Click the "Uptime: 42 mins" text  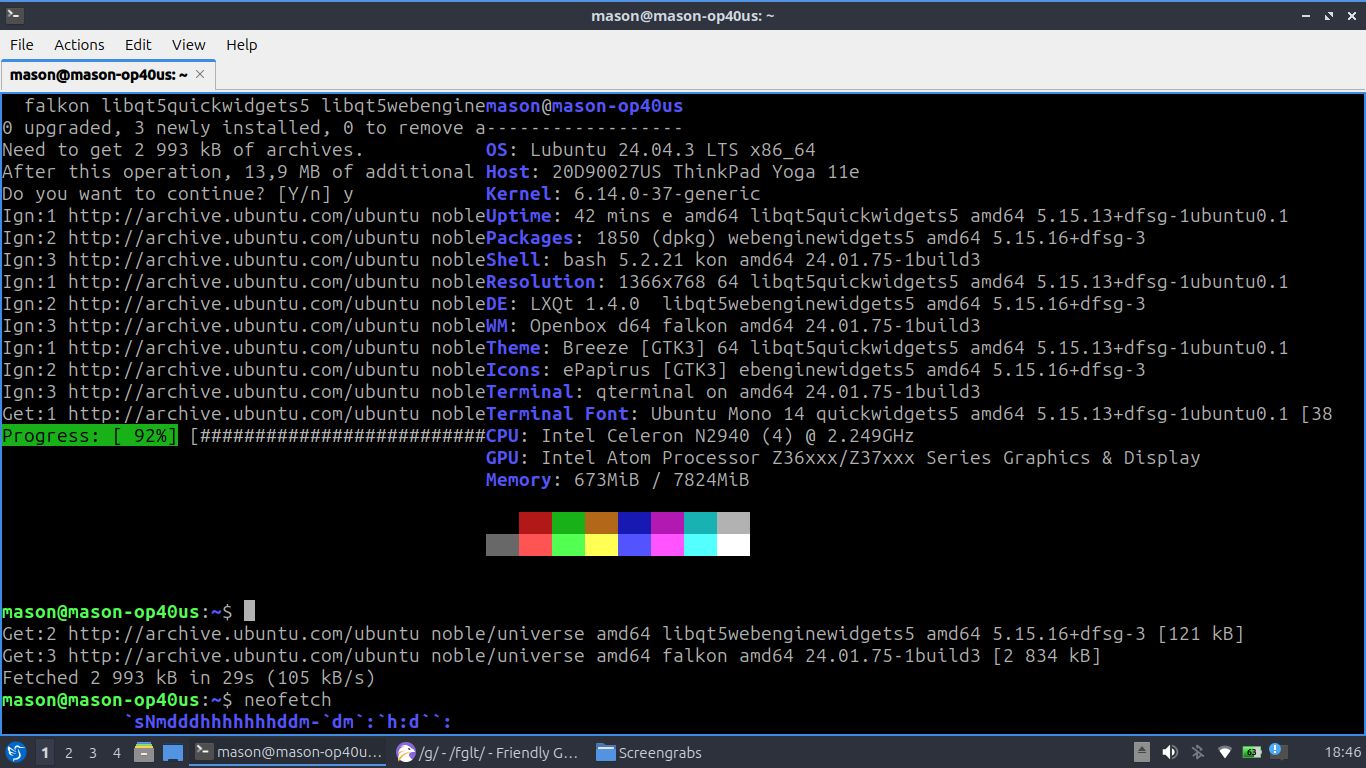[x=568, y=216]
